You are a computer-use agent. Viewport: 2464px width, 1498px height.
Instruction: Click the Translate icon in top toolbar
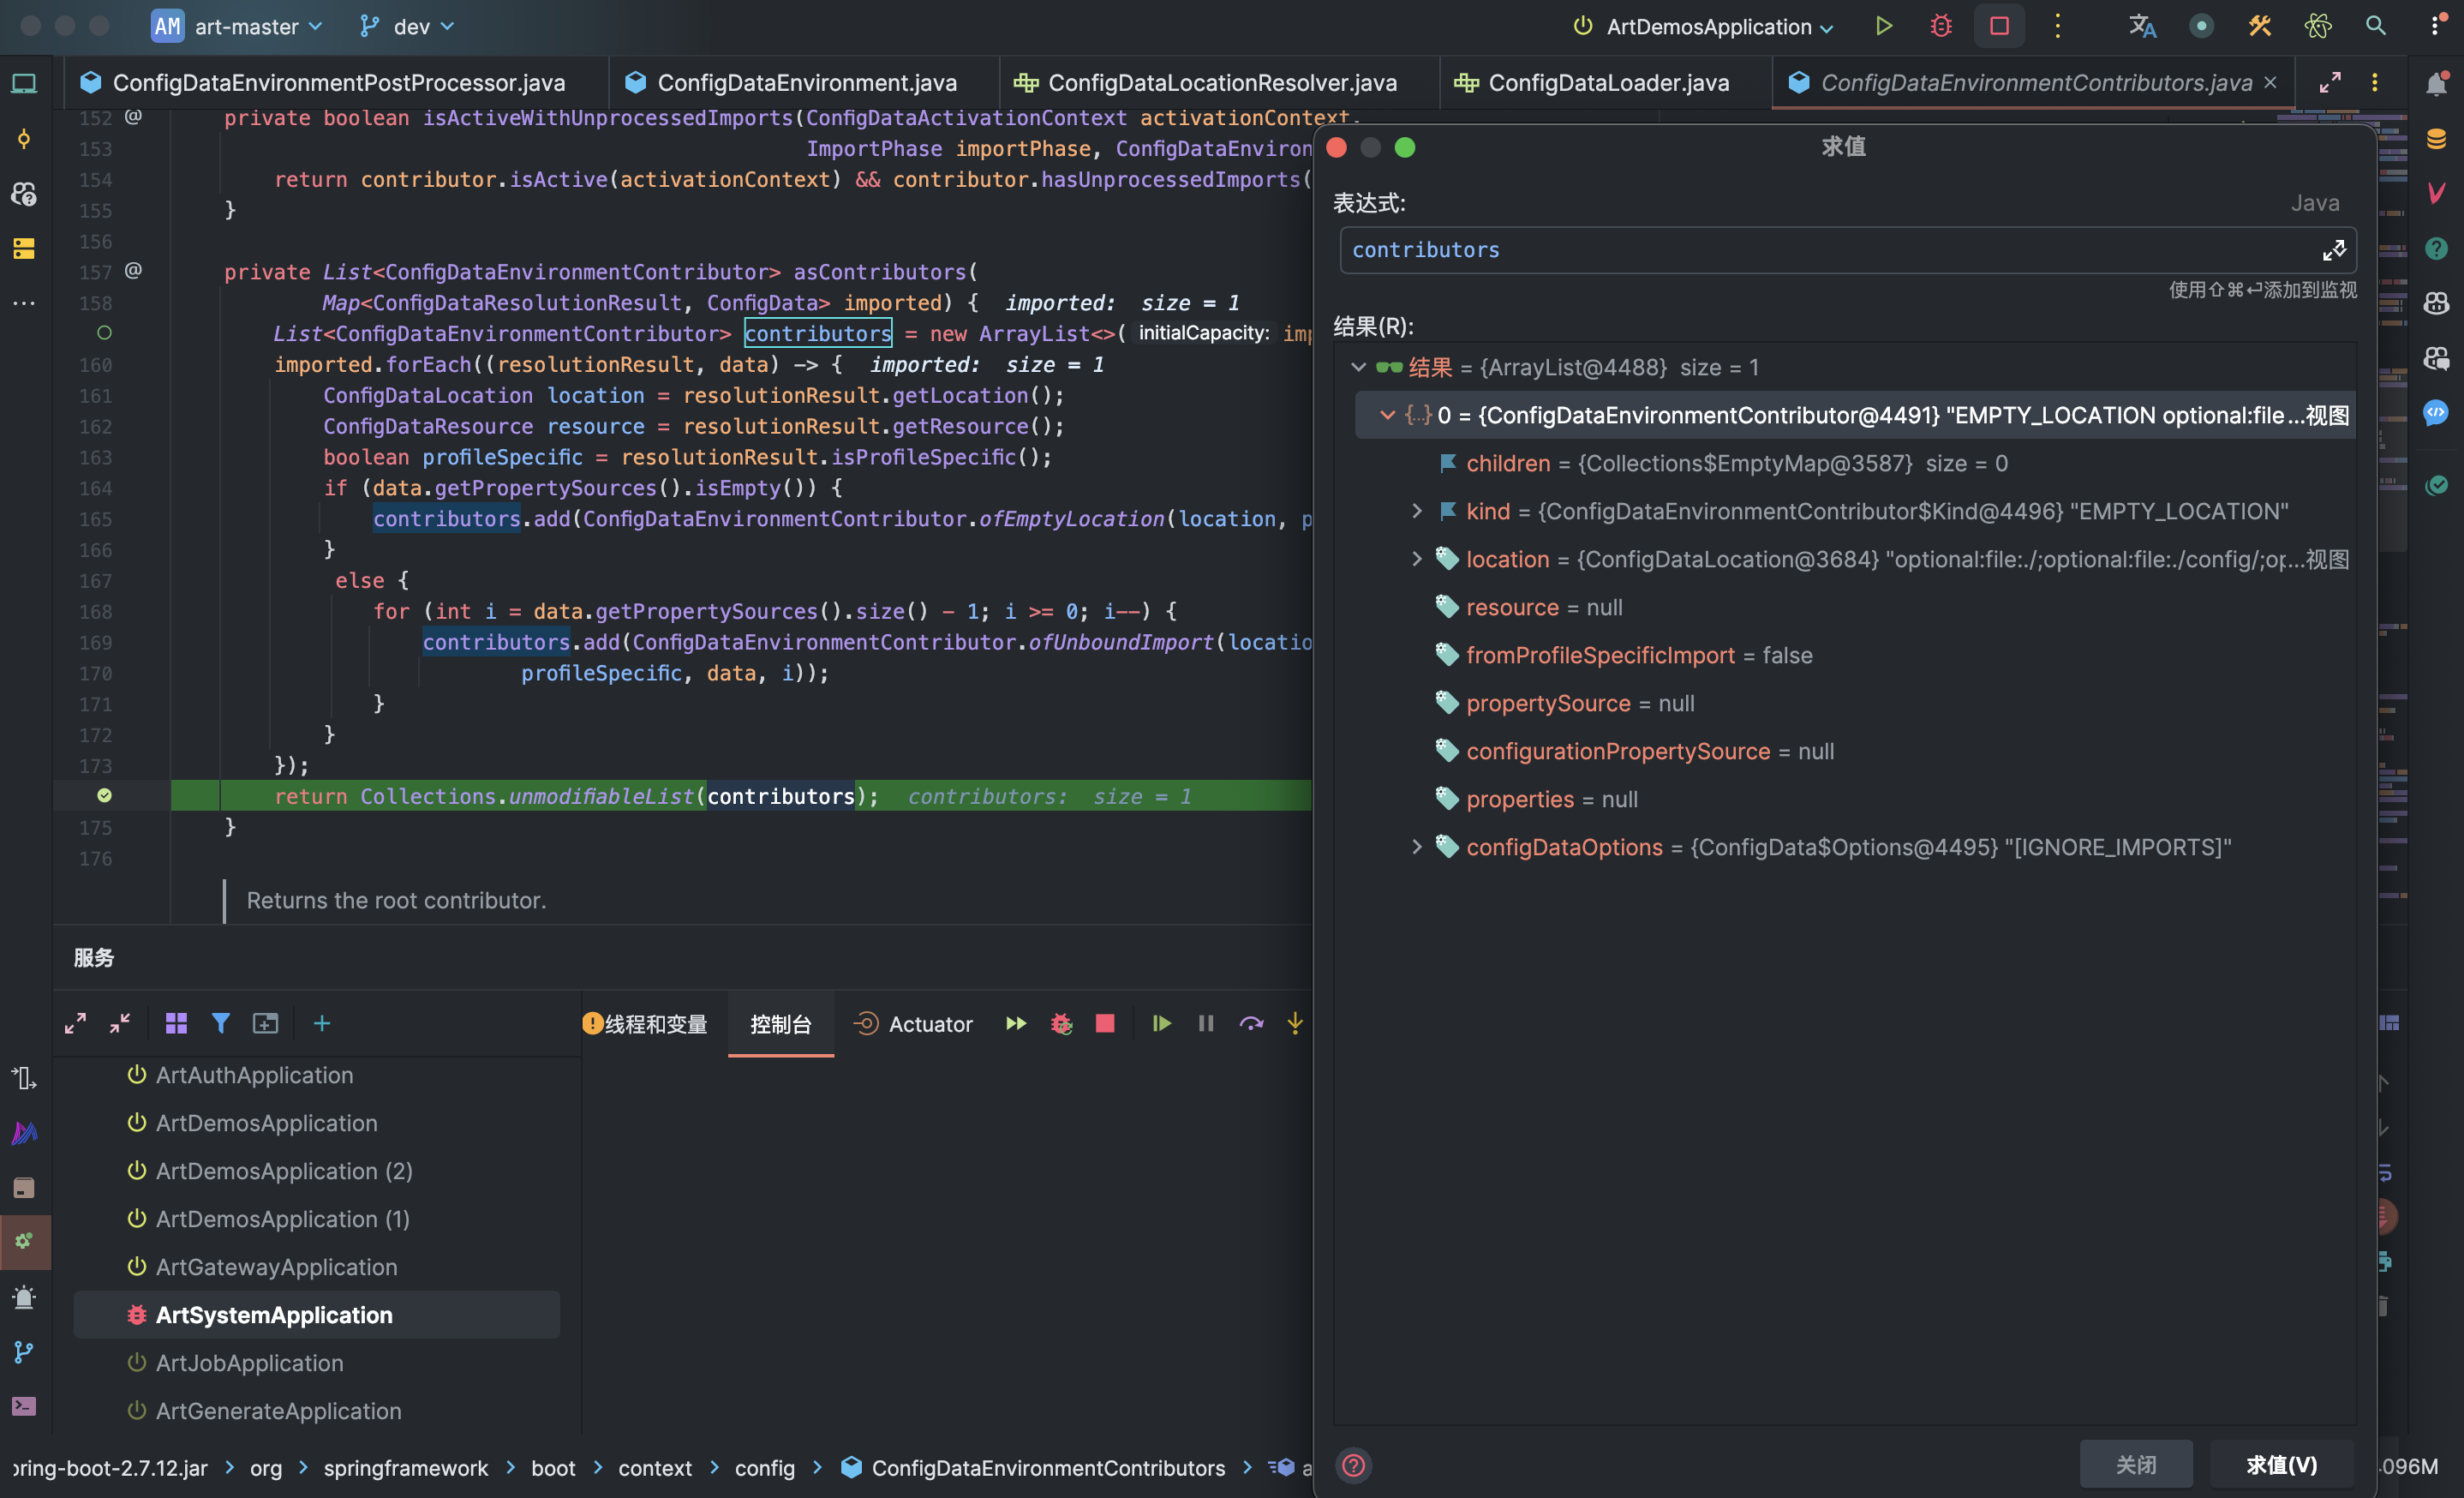pyautogui.click(x=2141, y=26)
